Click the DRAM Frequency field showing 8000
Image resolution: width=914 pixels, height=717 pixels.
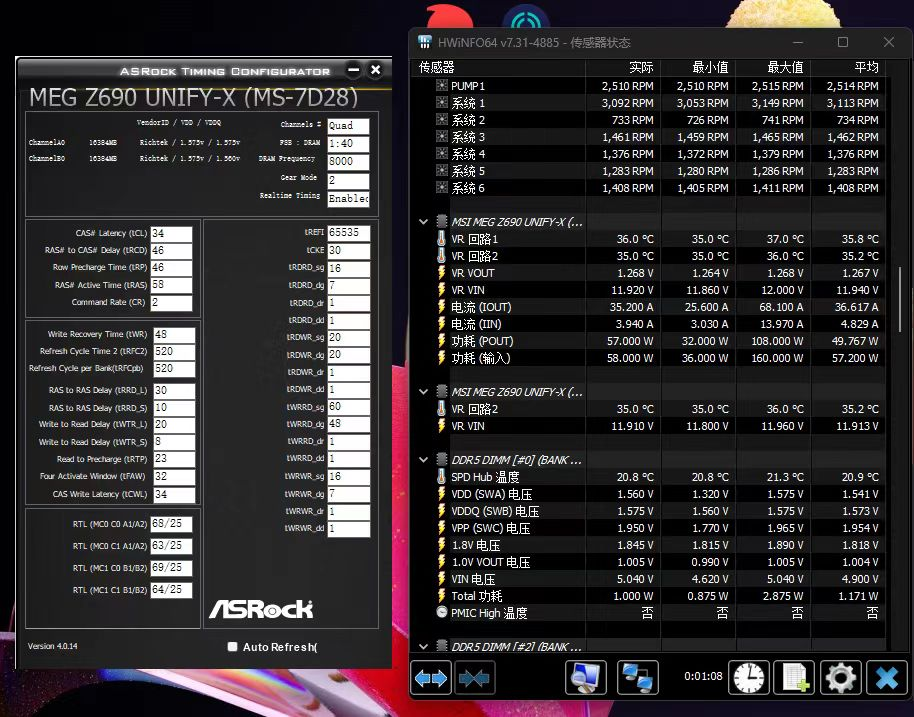(x=349, y=161)
